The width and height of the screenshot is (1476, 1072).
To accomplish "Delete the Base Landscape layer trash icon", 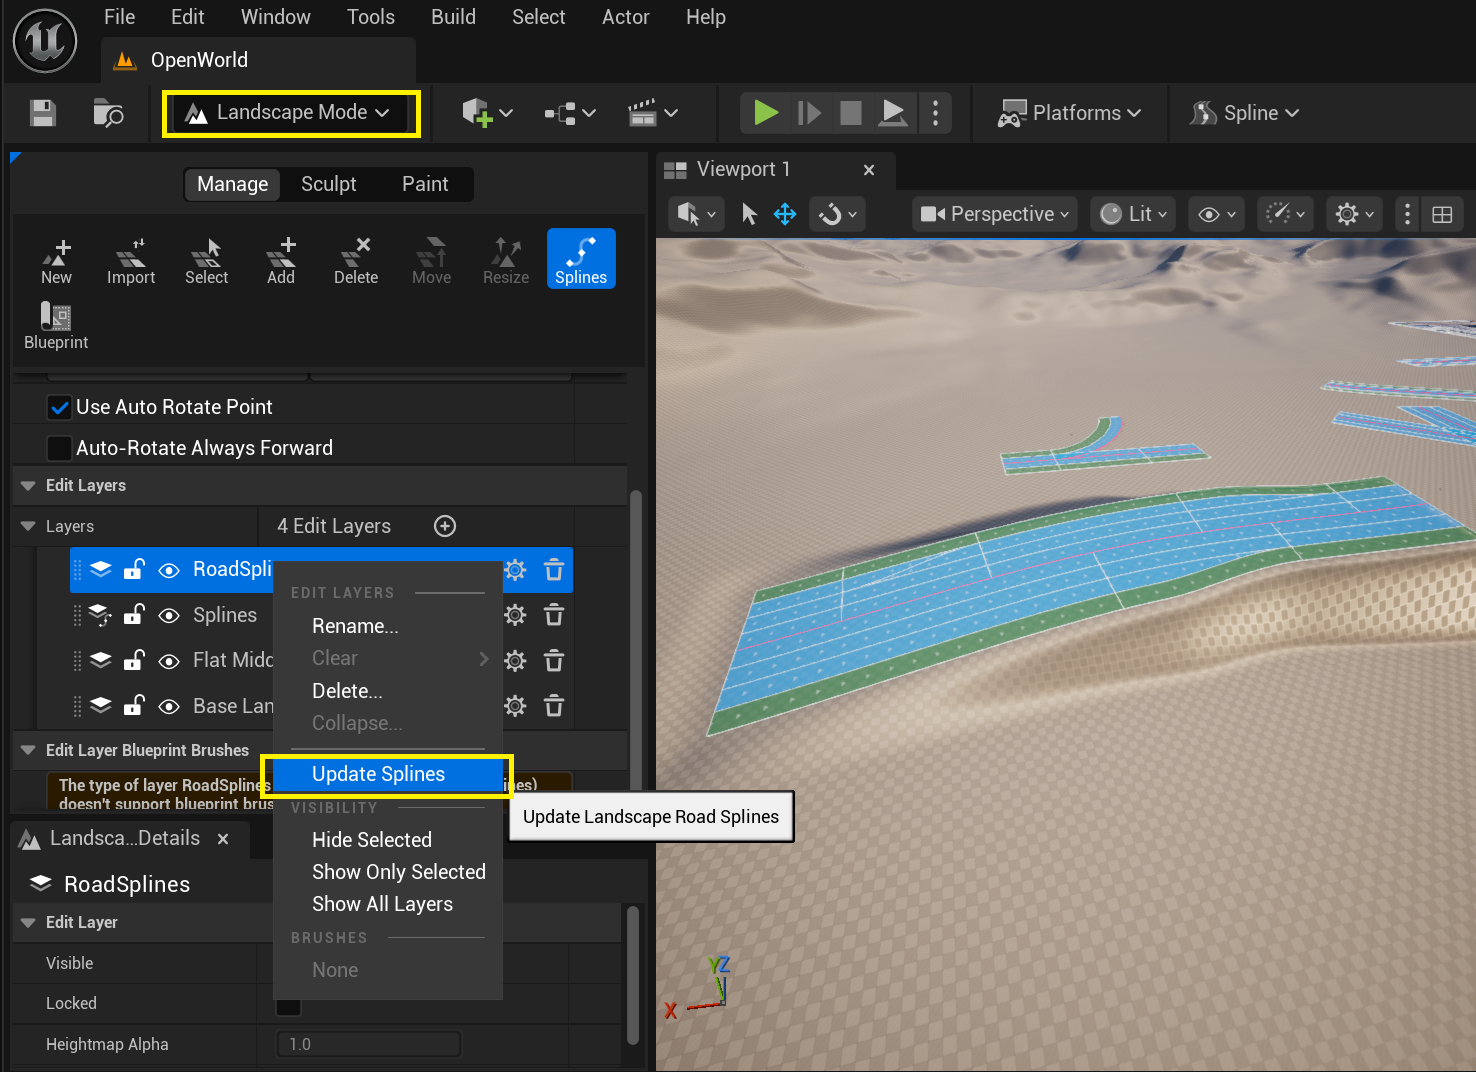I will coord(554,706).
